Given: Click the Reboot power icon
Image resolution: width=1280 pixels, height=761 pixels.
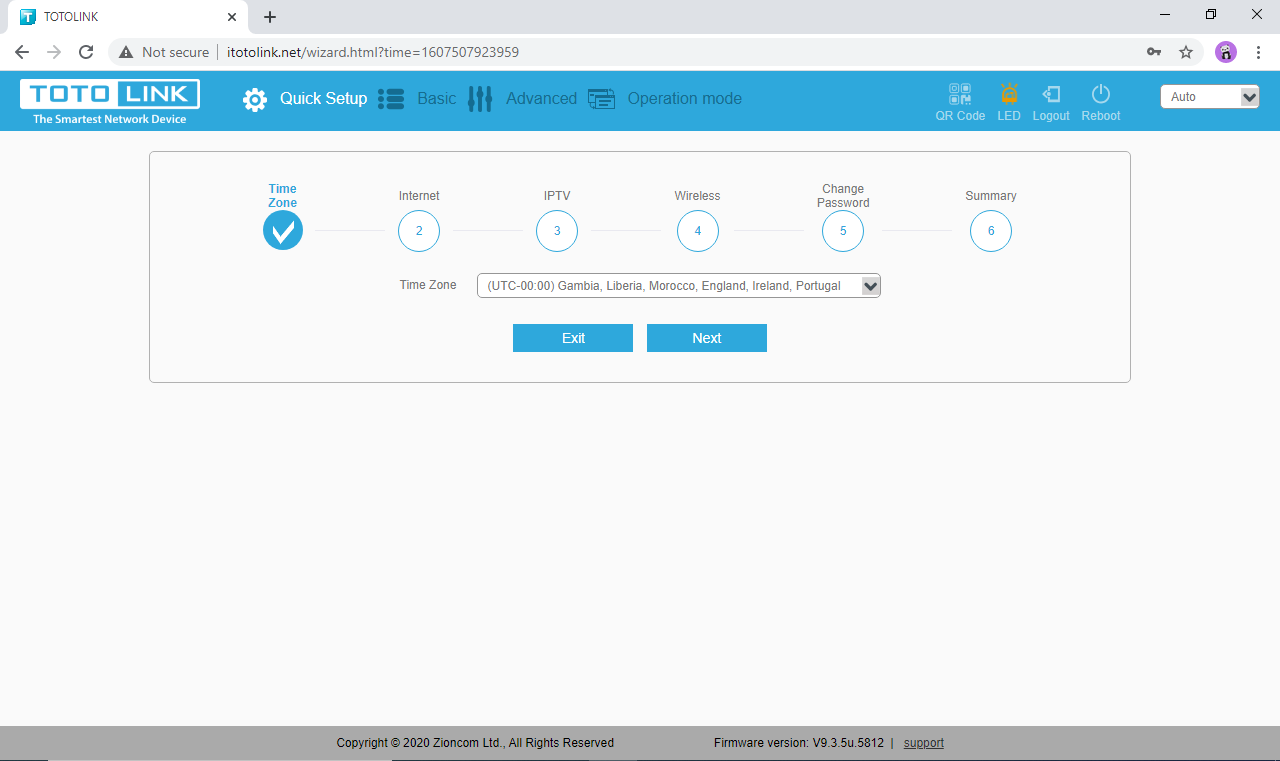Looking at the screenshot, I should (1101, 94).
